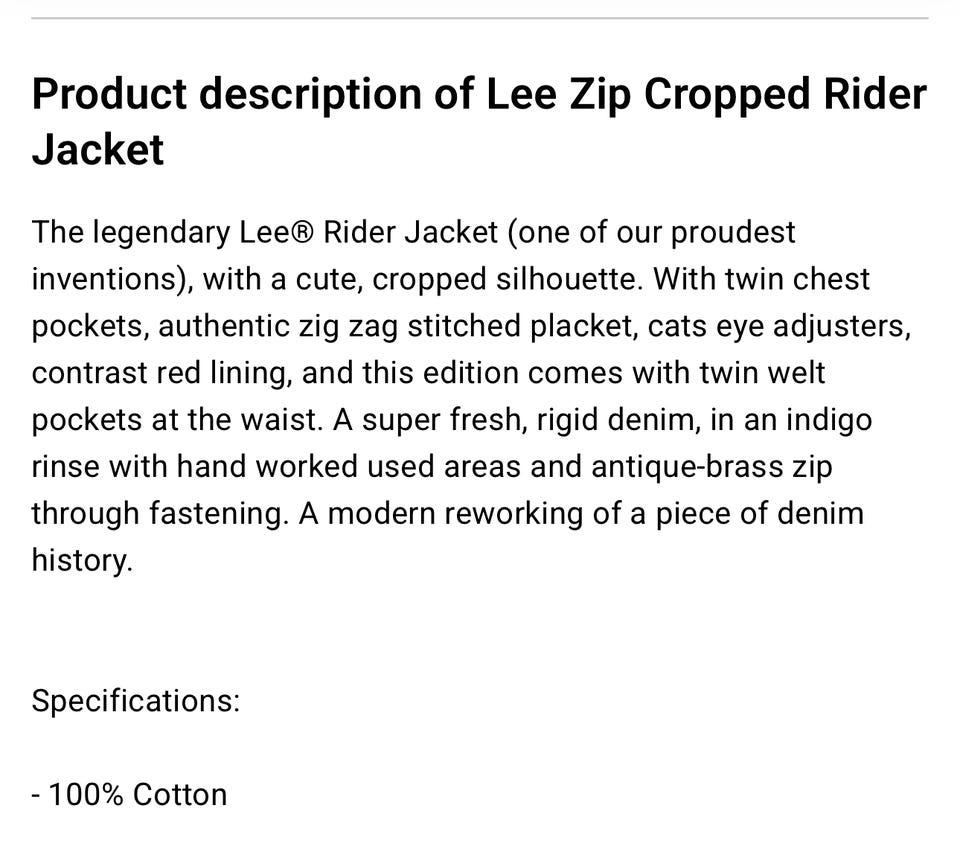
Task: Select the phrase "cats eye adjusters"
Action: [x=775, y=327]
